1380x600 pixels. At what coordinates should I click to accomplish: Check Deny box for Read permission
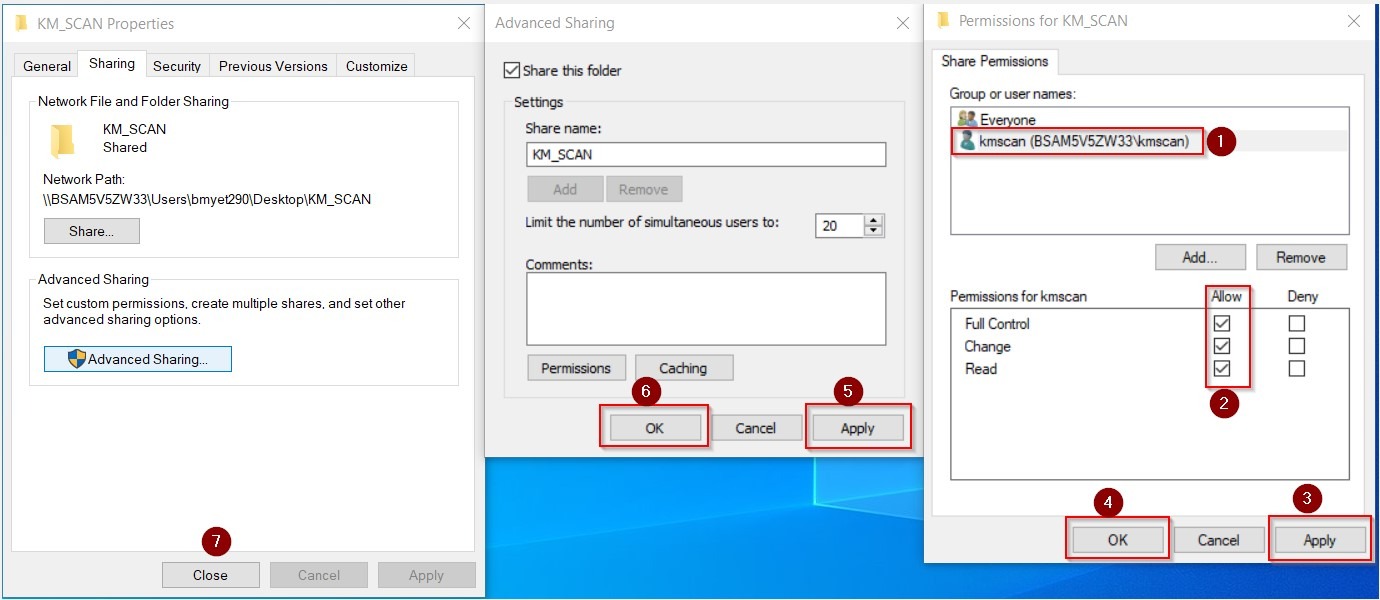click(x=1296, y=369)
